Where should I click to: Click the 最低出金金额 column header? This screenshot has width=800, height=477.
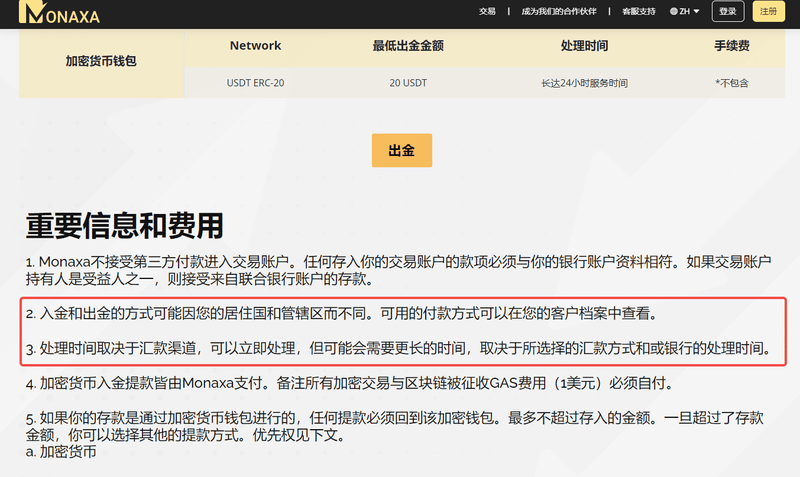(x=408, y=46)
